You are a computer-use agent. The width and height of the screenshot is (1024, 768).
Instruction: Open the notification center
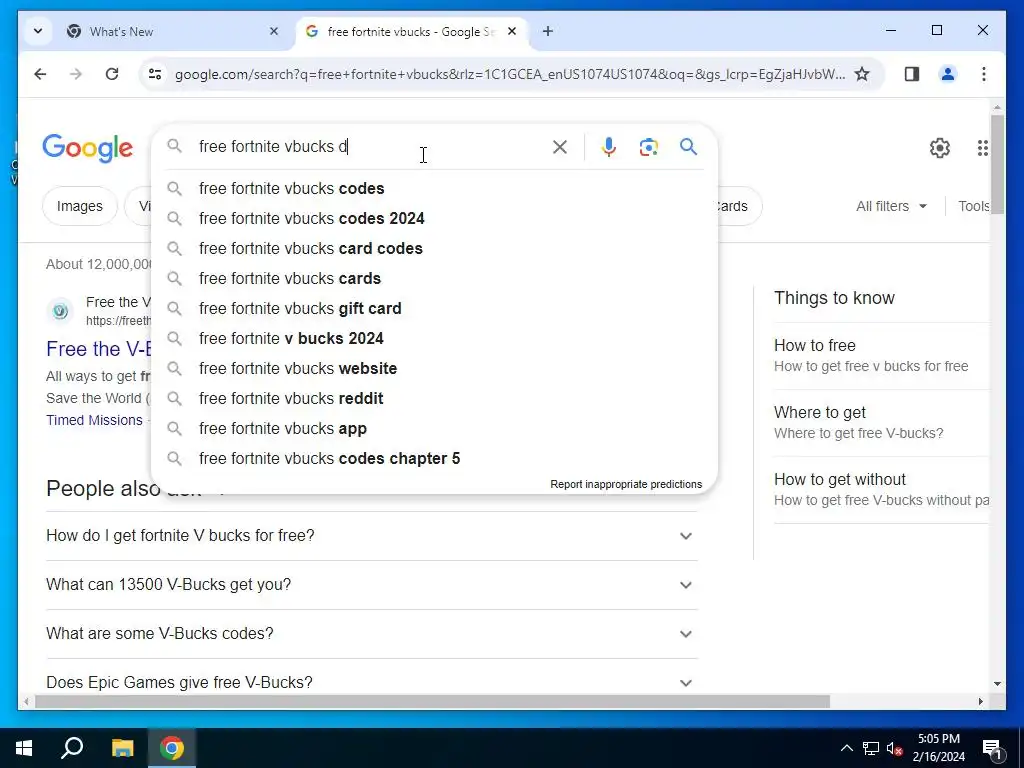point(992,748)
